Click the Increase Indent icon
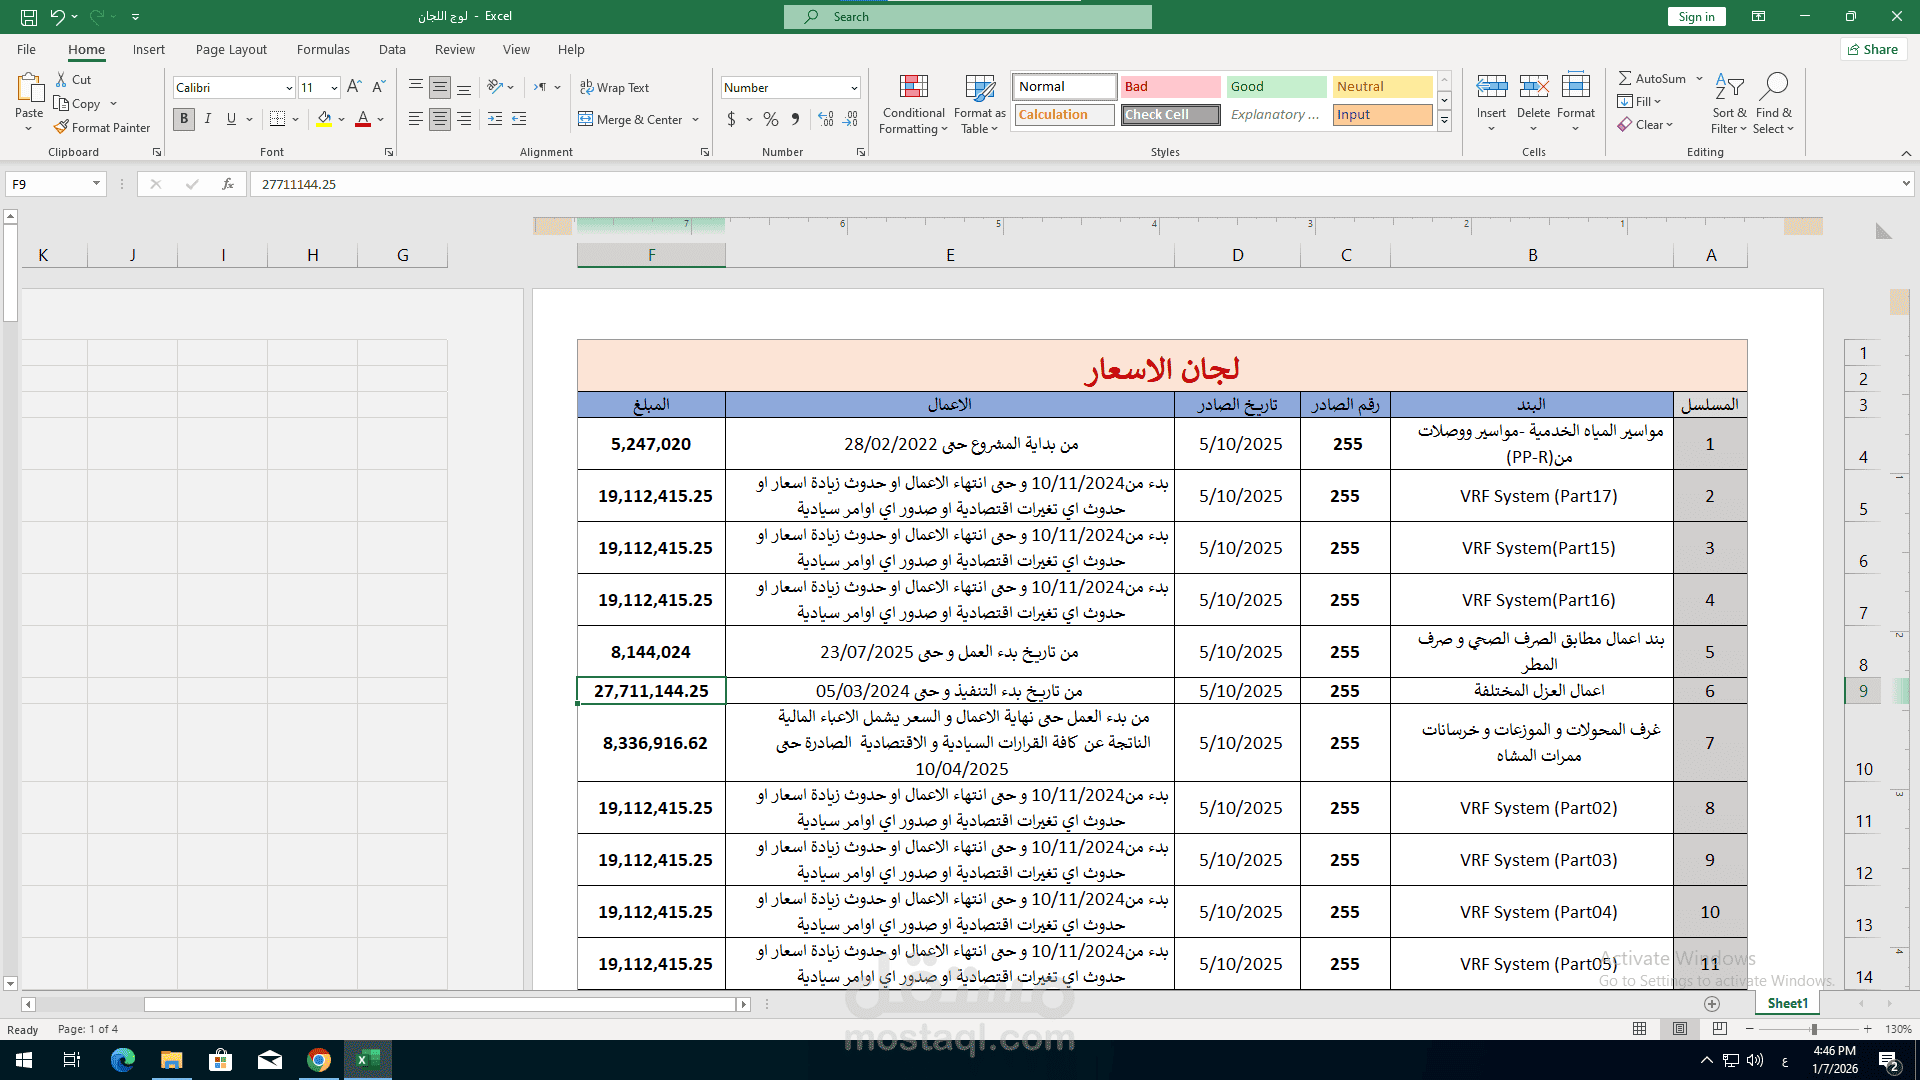This screenshot has height=1080, width=1920. pyautogui.click(x=519, y=119)
